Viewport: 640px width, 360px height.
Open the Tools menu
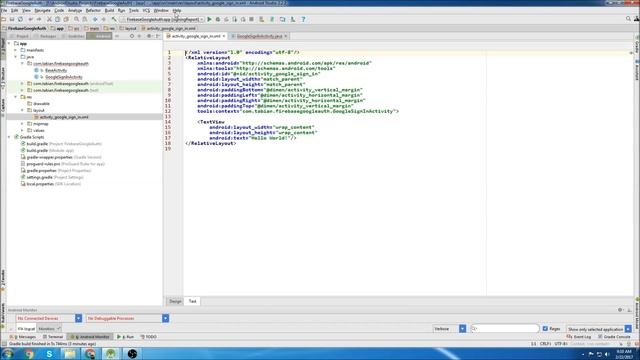134,10
